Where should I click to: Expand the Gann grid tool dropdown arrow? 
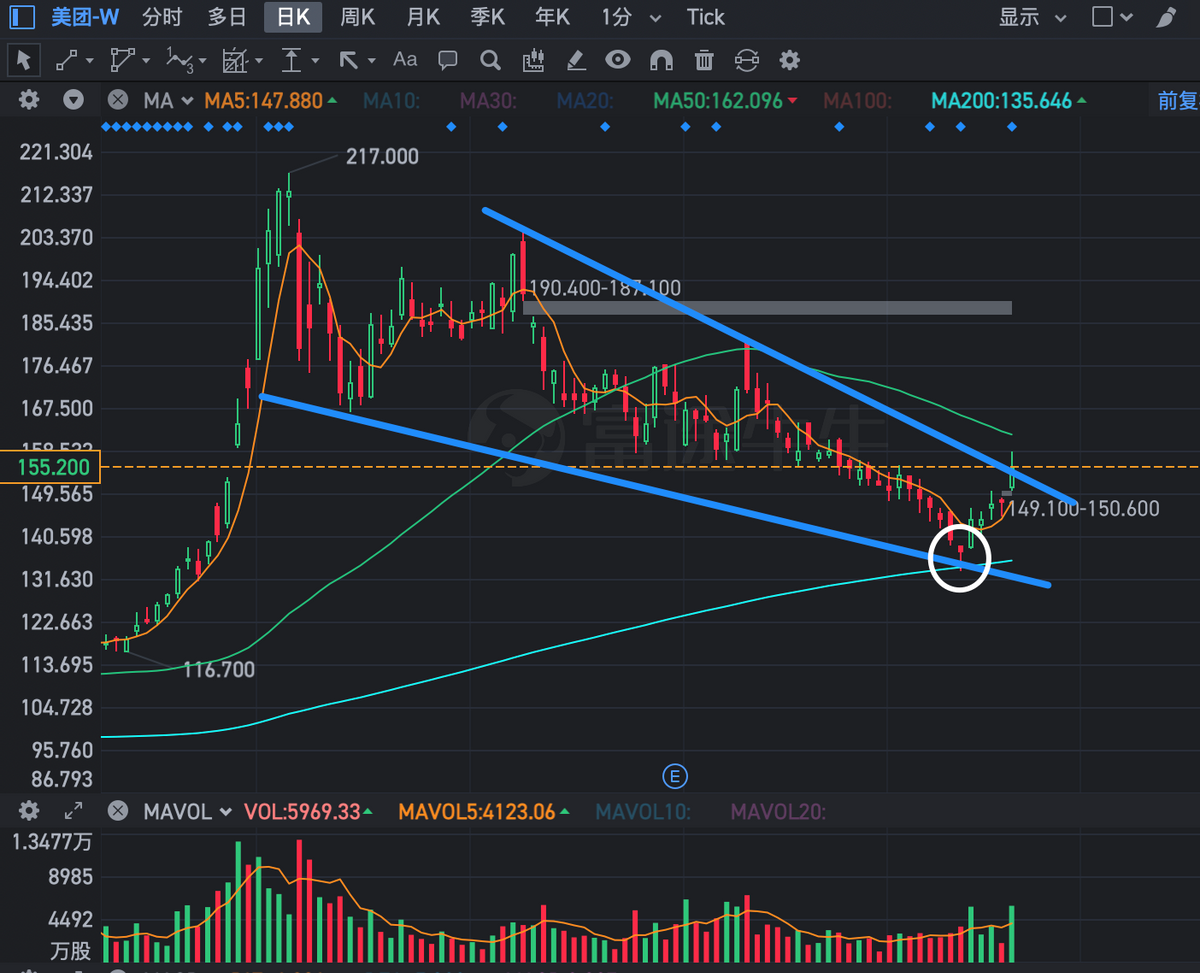point(259,61)
